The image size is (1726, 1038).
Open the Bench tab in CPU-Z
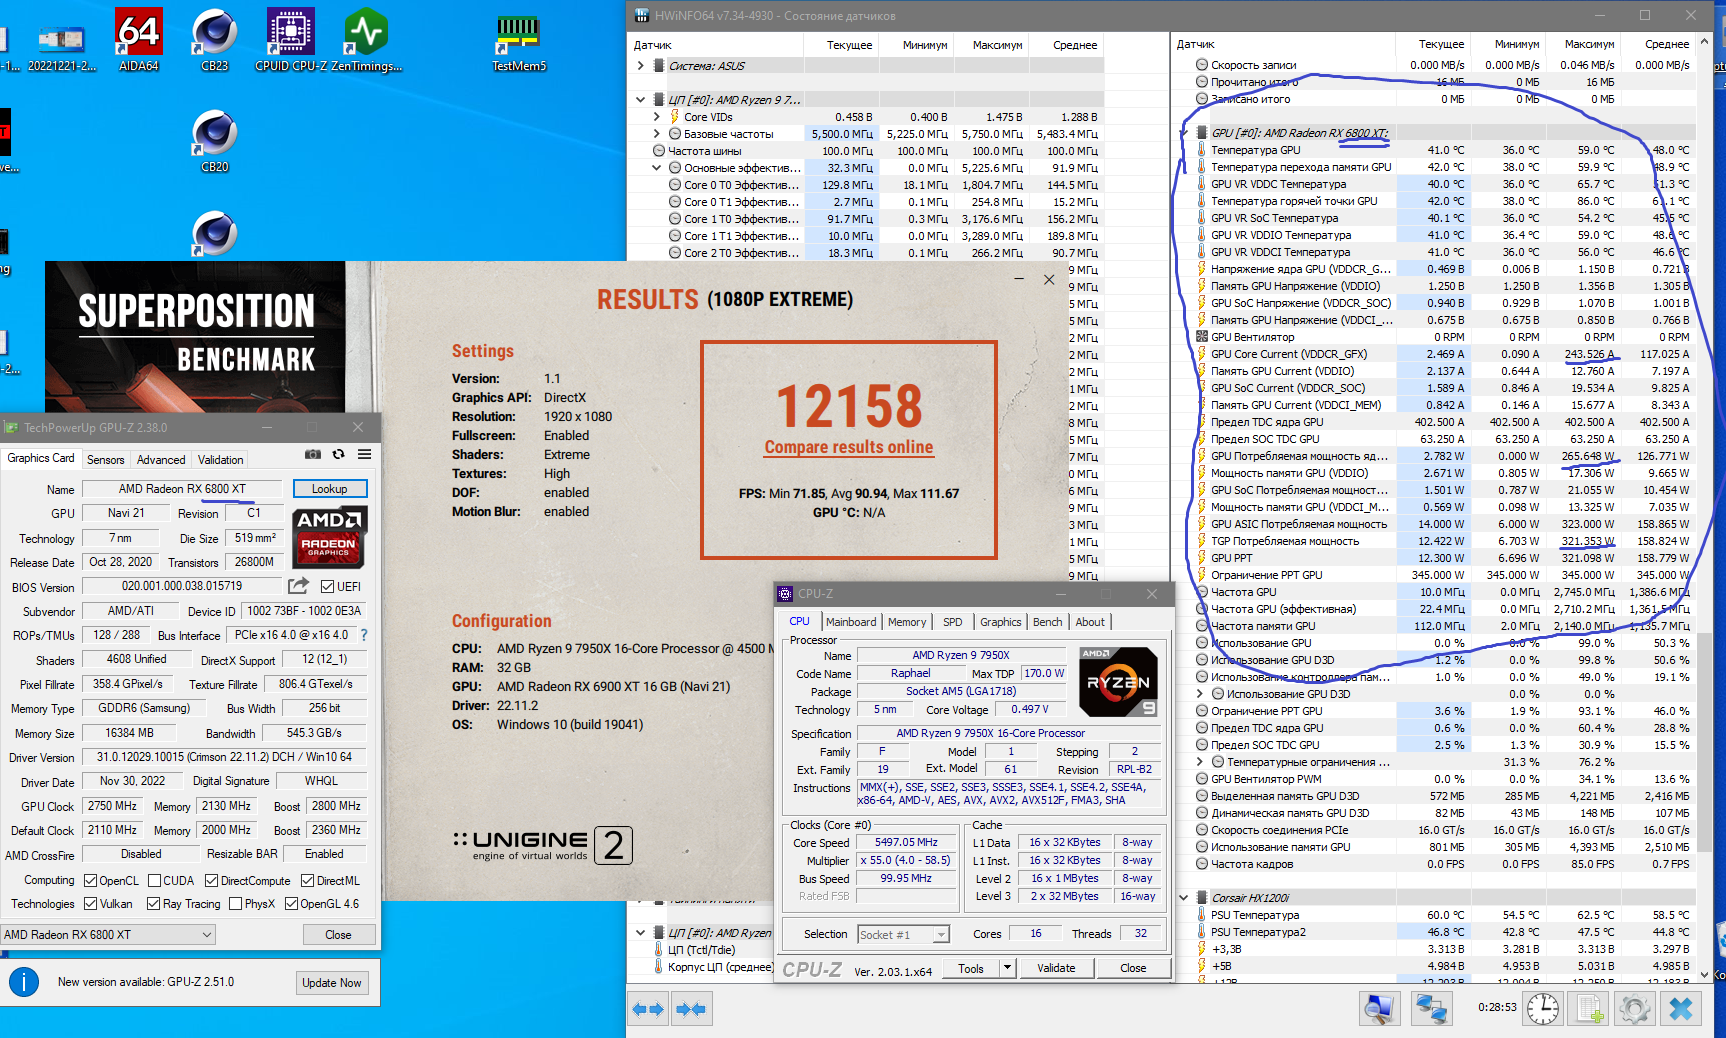coord(1048,622)
